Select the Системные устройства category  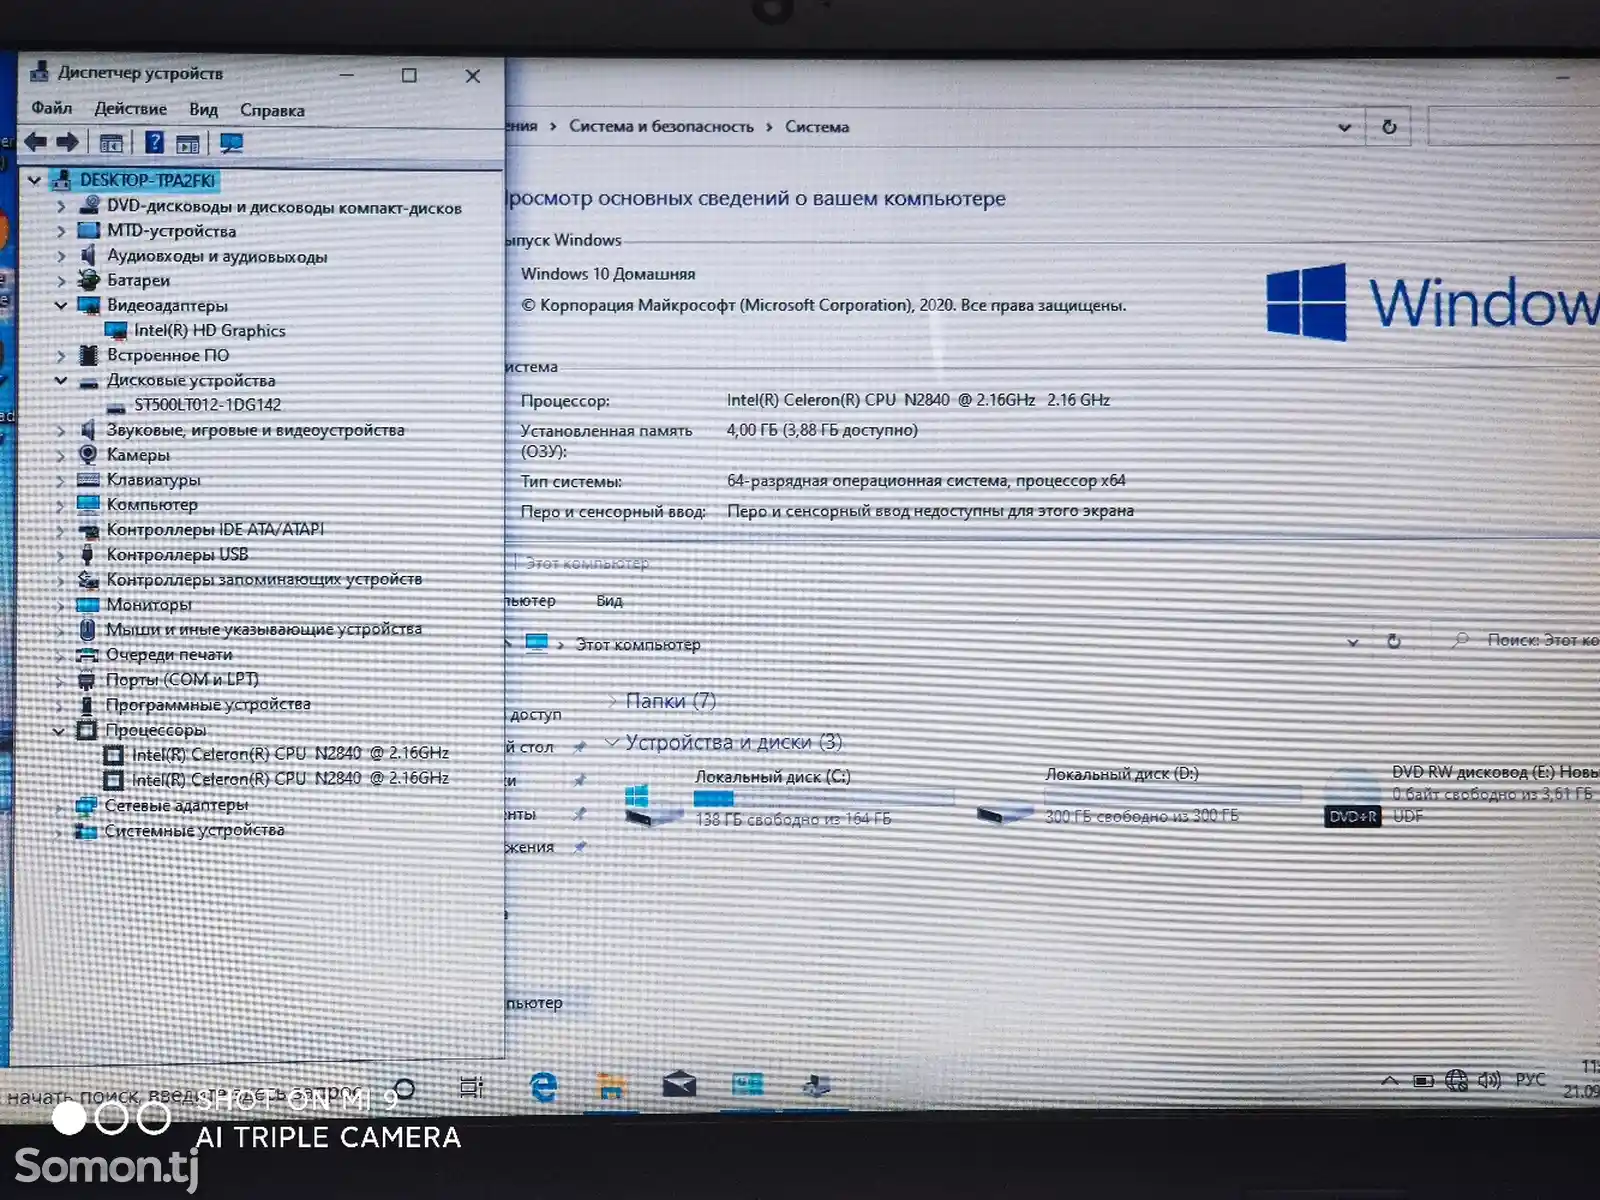tap(194, 830)
